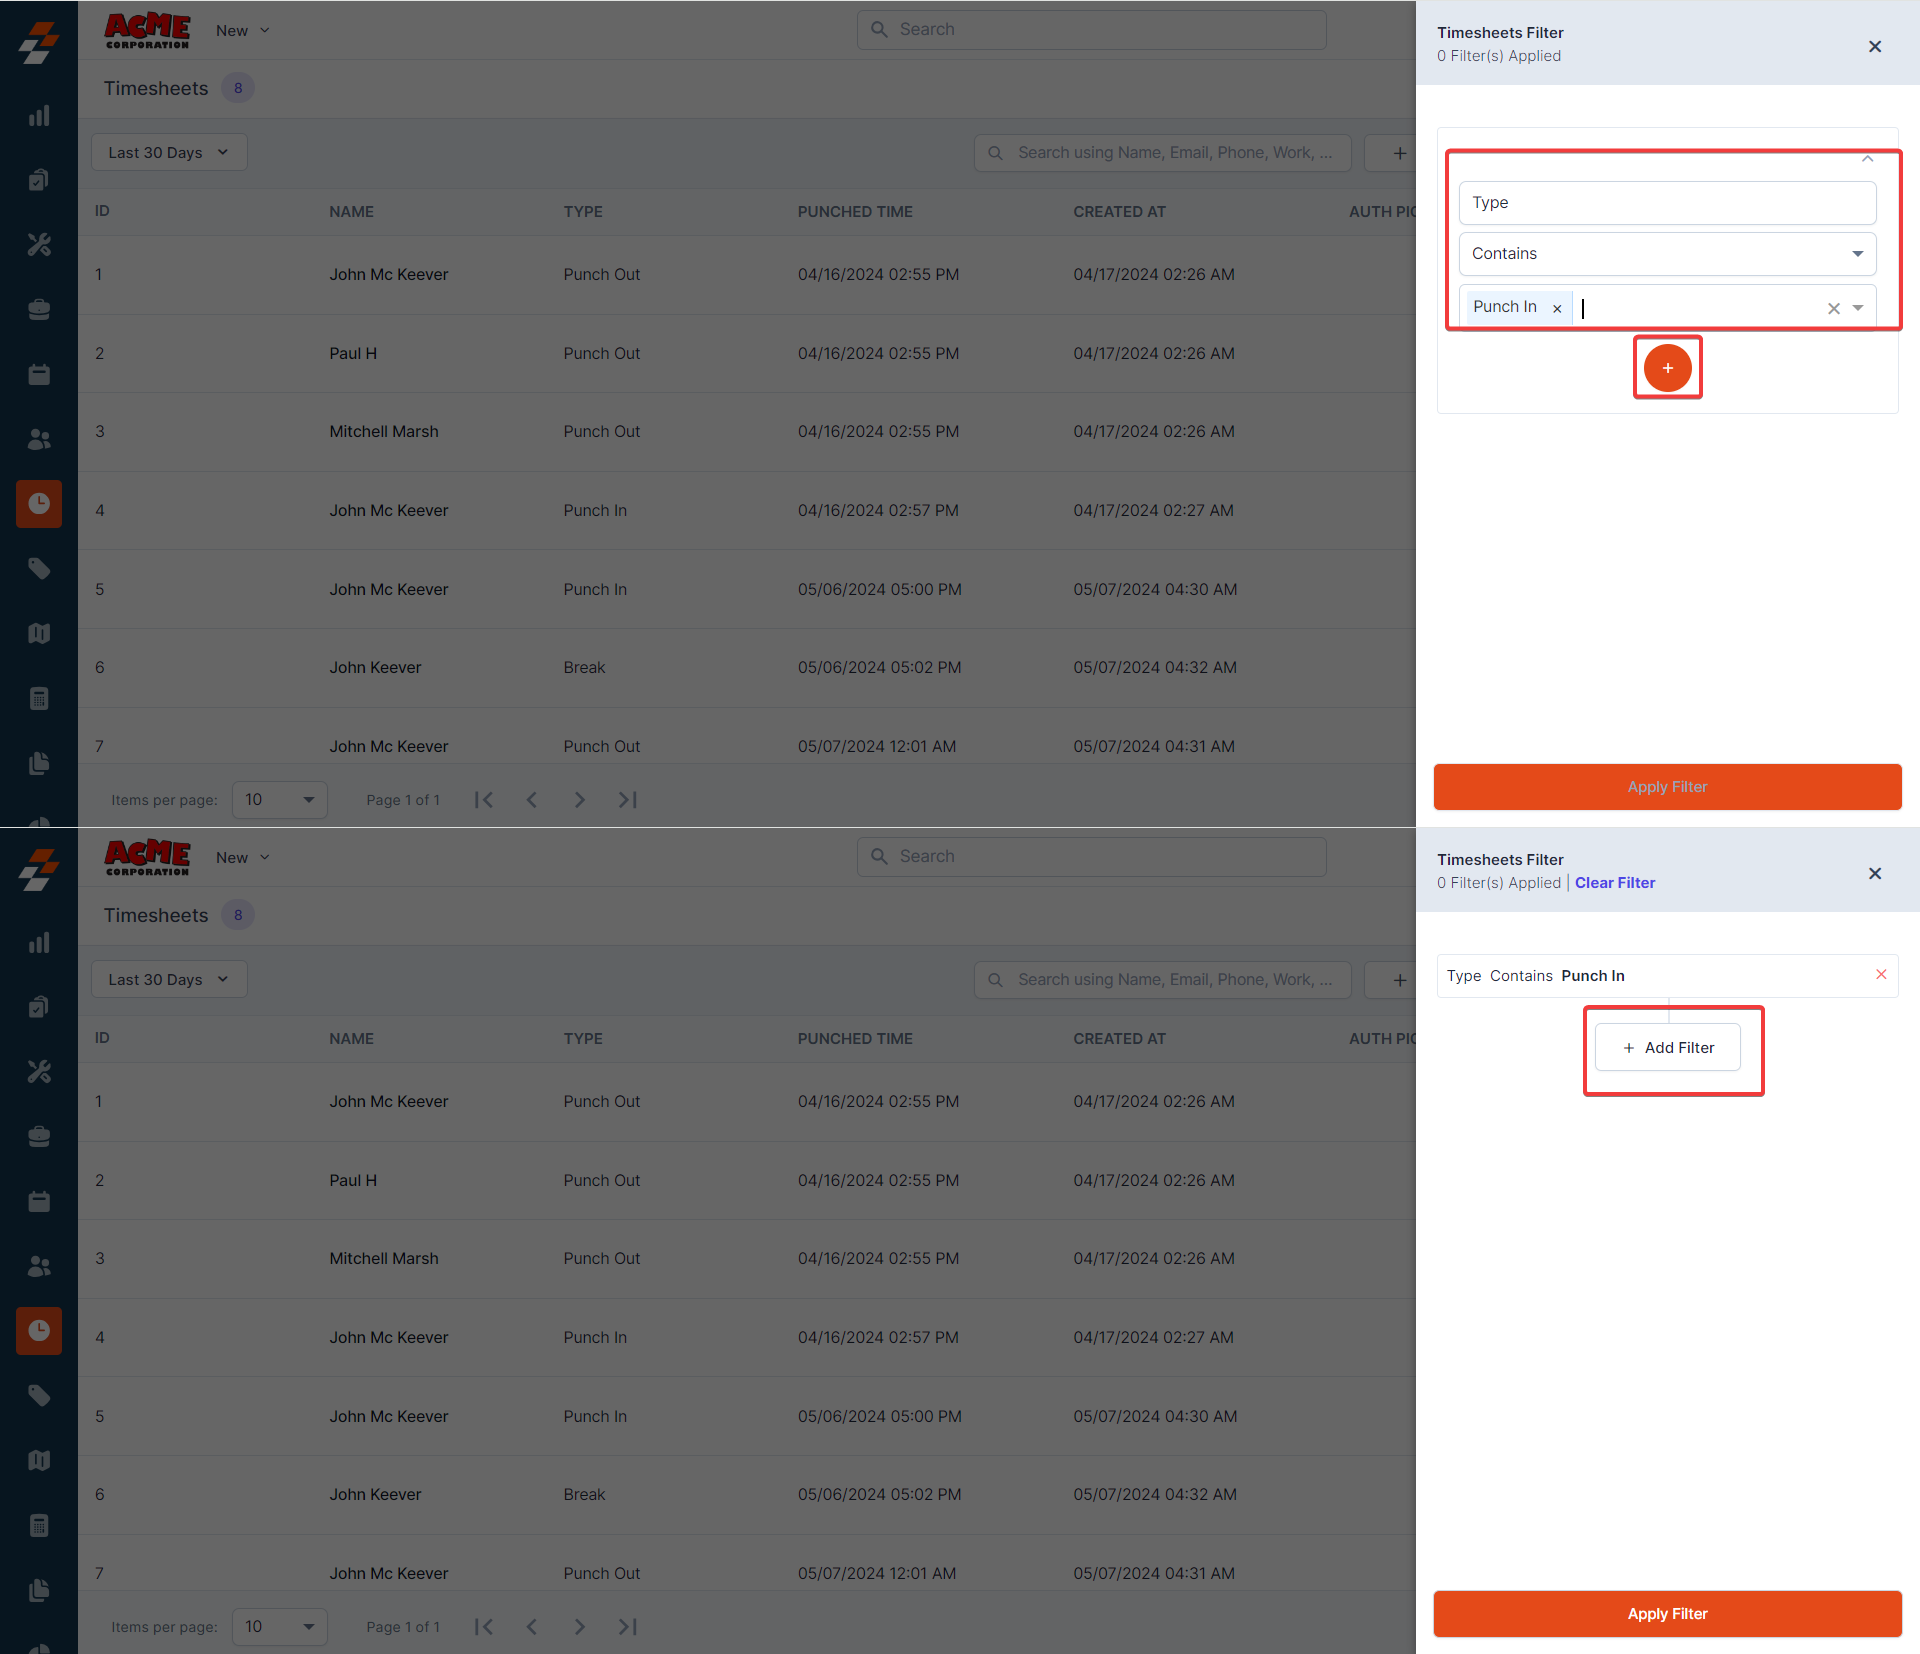Open the Items per page selector
Screen dimensions: 1920x1654
tap(279, 800)
